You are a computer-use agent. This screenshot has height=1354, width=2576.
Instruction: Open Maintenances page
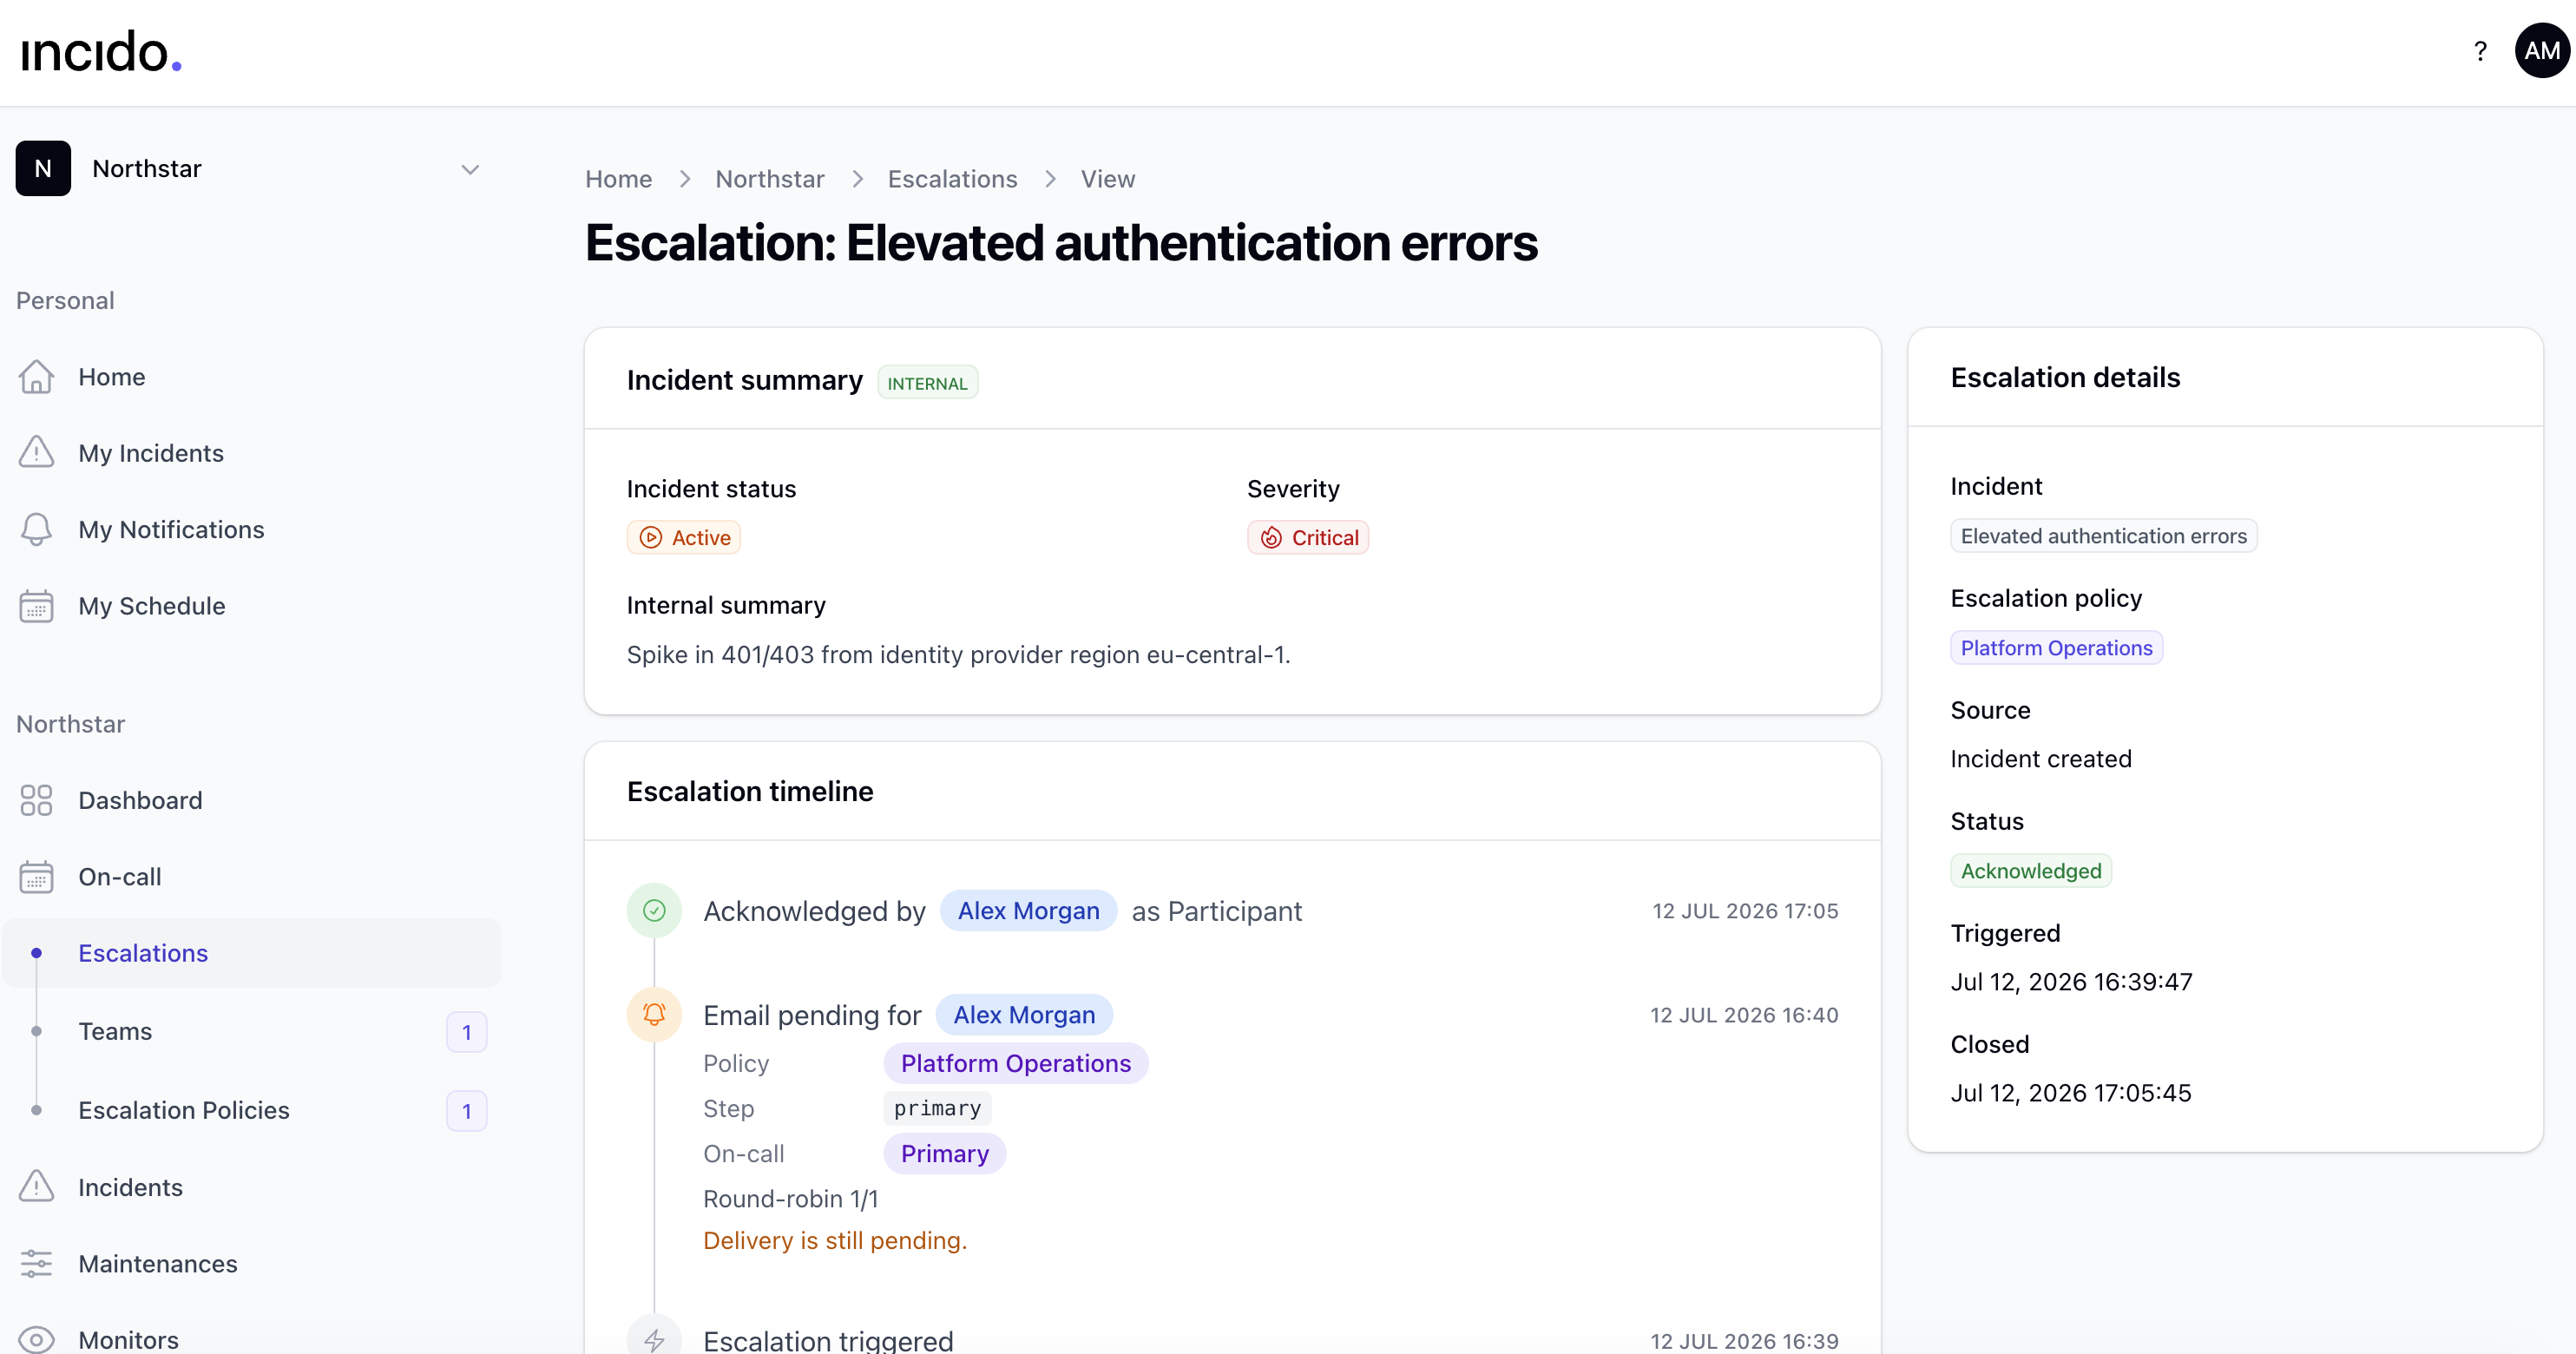pyautogui.click(x=158, y=1264)
